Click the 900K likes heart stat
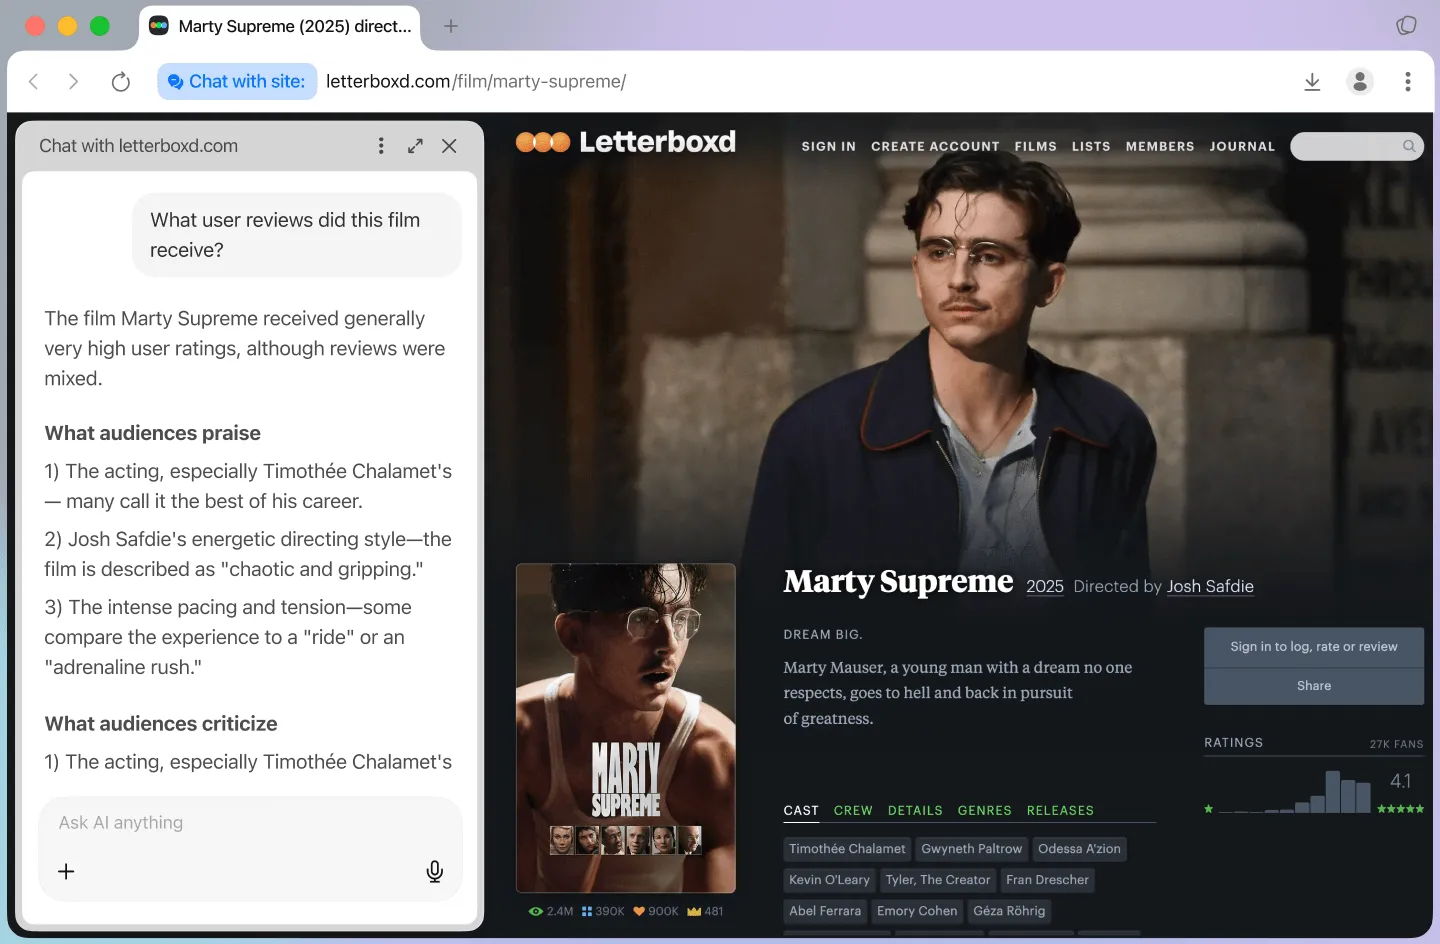The height and width of the screenshot is (944, 1440). pyautogui.click(x=656, y=911)
